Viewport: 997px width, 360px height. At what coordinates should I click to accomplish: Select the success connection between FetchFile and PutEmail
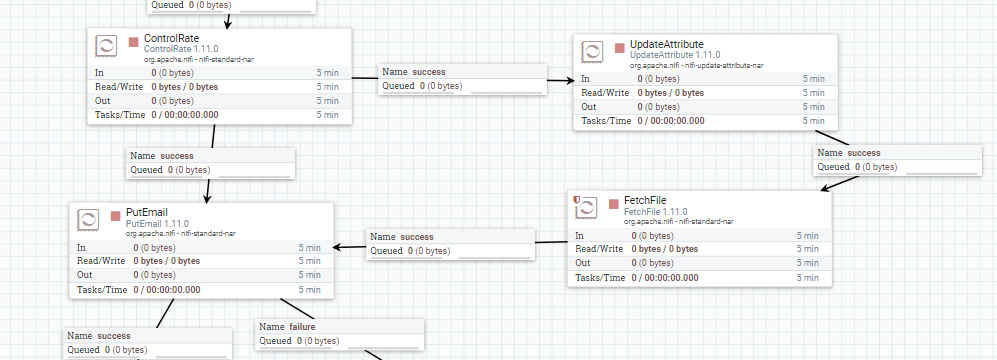(451, 244)
